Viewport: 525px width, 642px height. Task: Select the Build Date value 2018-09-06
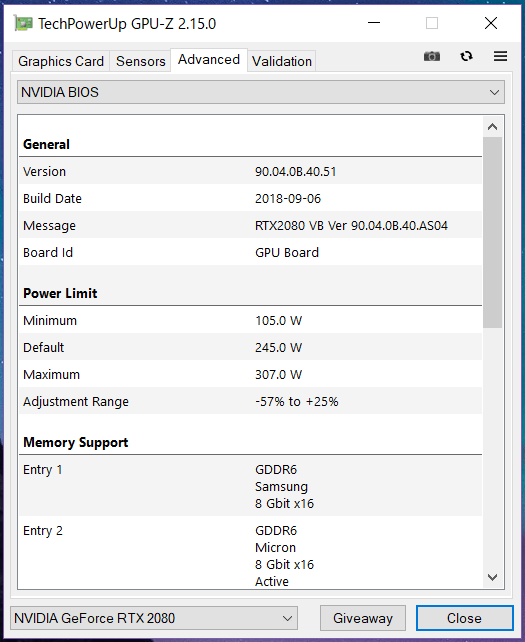click(288, 199)
